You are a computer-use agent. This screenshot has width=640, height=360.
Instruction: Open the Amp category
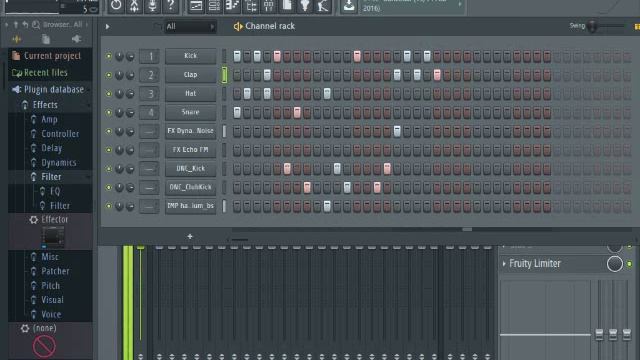click(49, 120)
